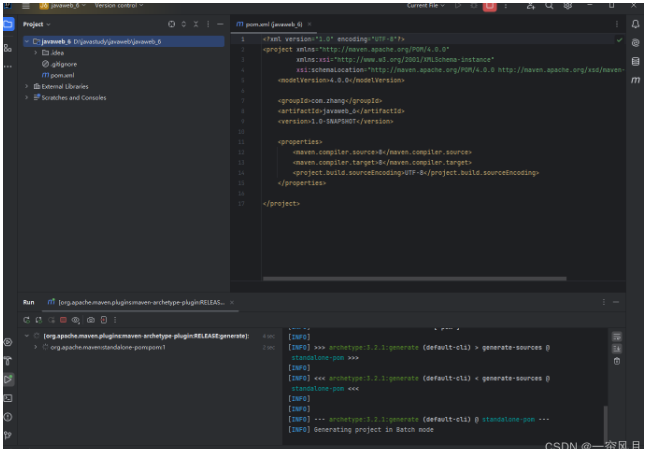
Task: Open the Maven tool window icon
Action: (x=636, y=79)
